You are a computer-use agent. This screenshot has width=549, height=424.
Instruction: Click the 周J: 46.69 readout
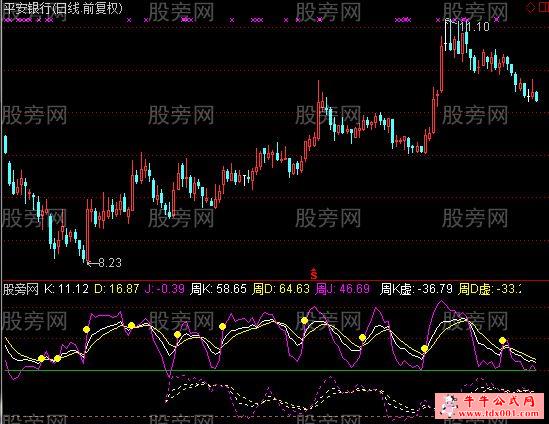342,290
